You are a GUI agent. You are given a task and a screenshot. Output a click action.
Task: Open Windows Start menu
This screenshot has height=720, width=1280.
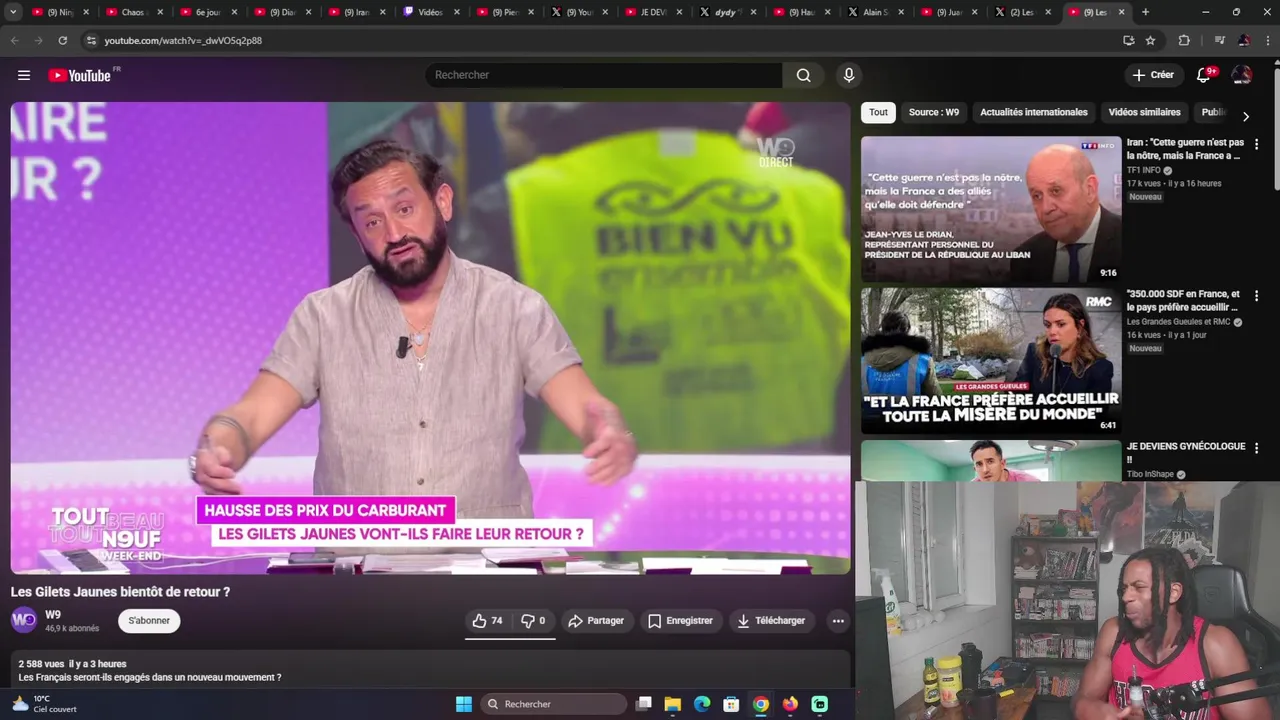click(464, 704)
